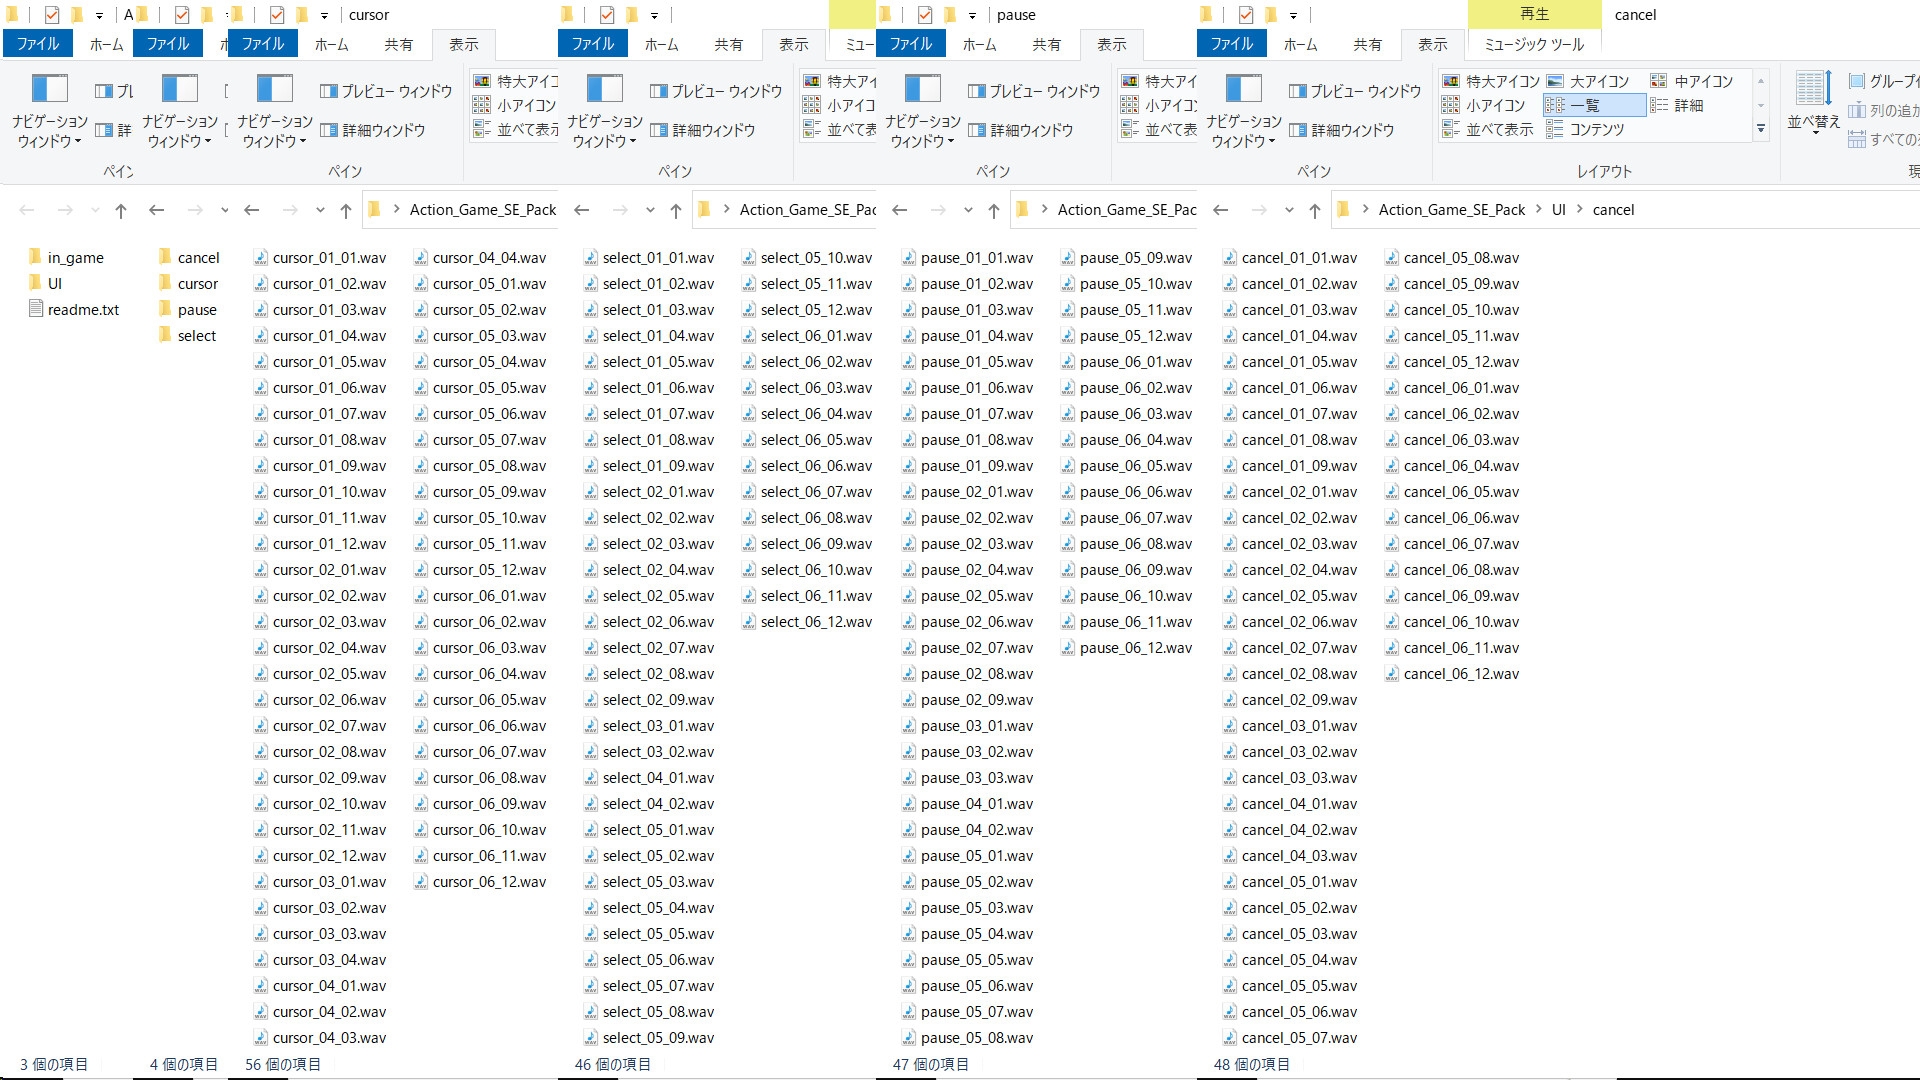Click the Properties checkmark icon in pause window title bar
The image size is (1920, 1080).
925,15
